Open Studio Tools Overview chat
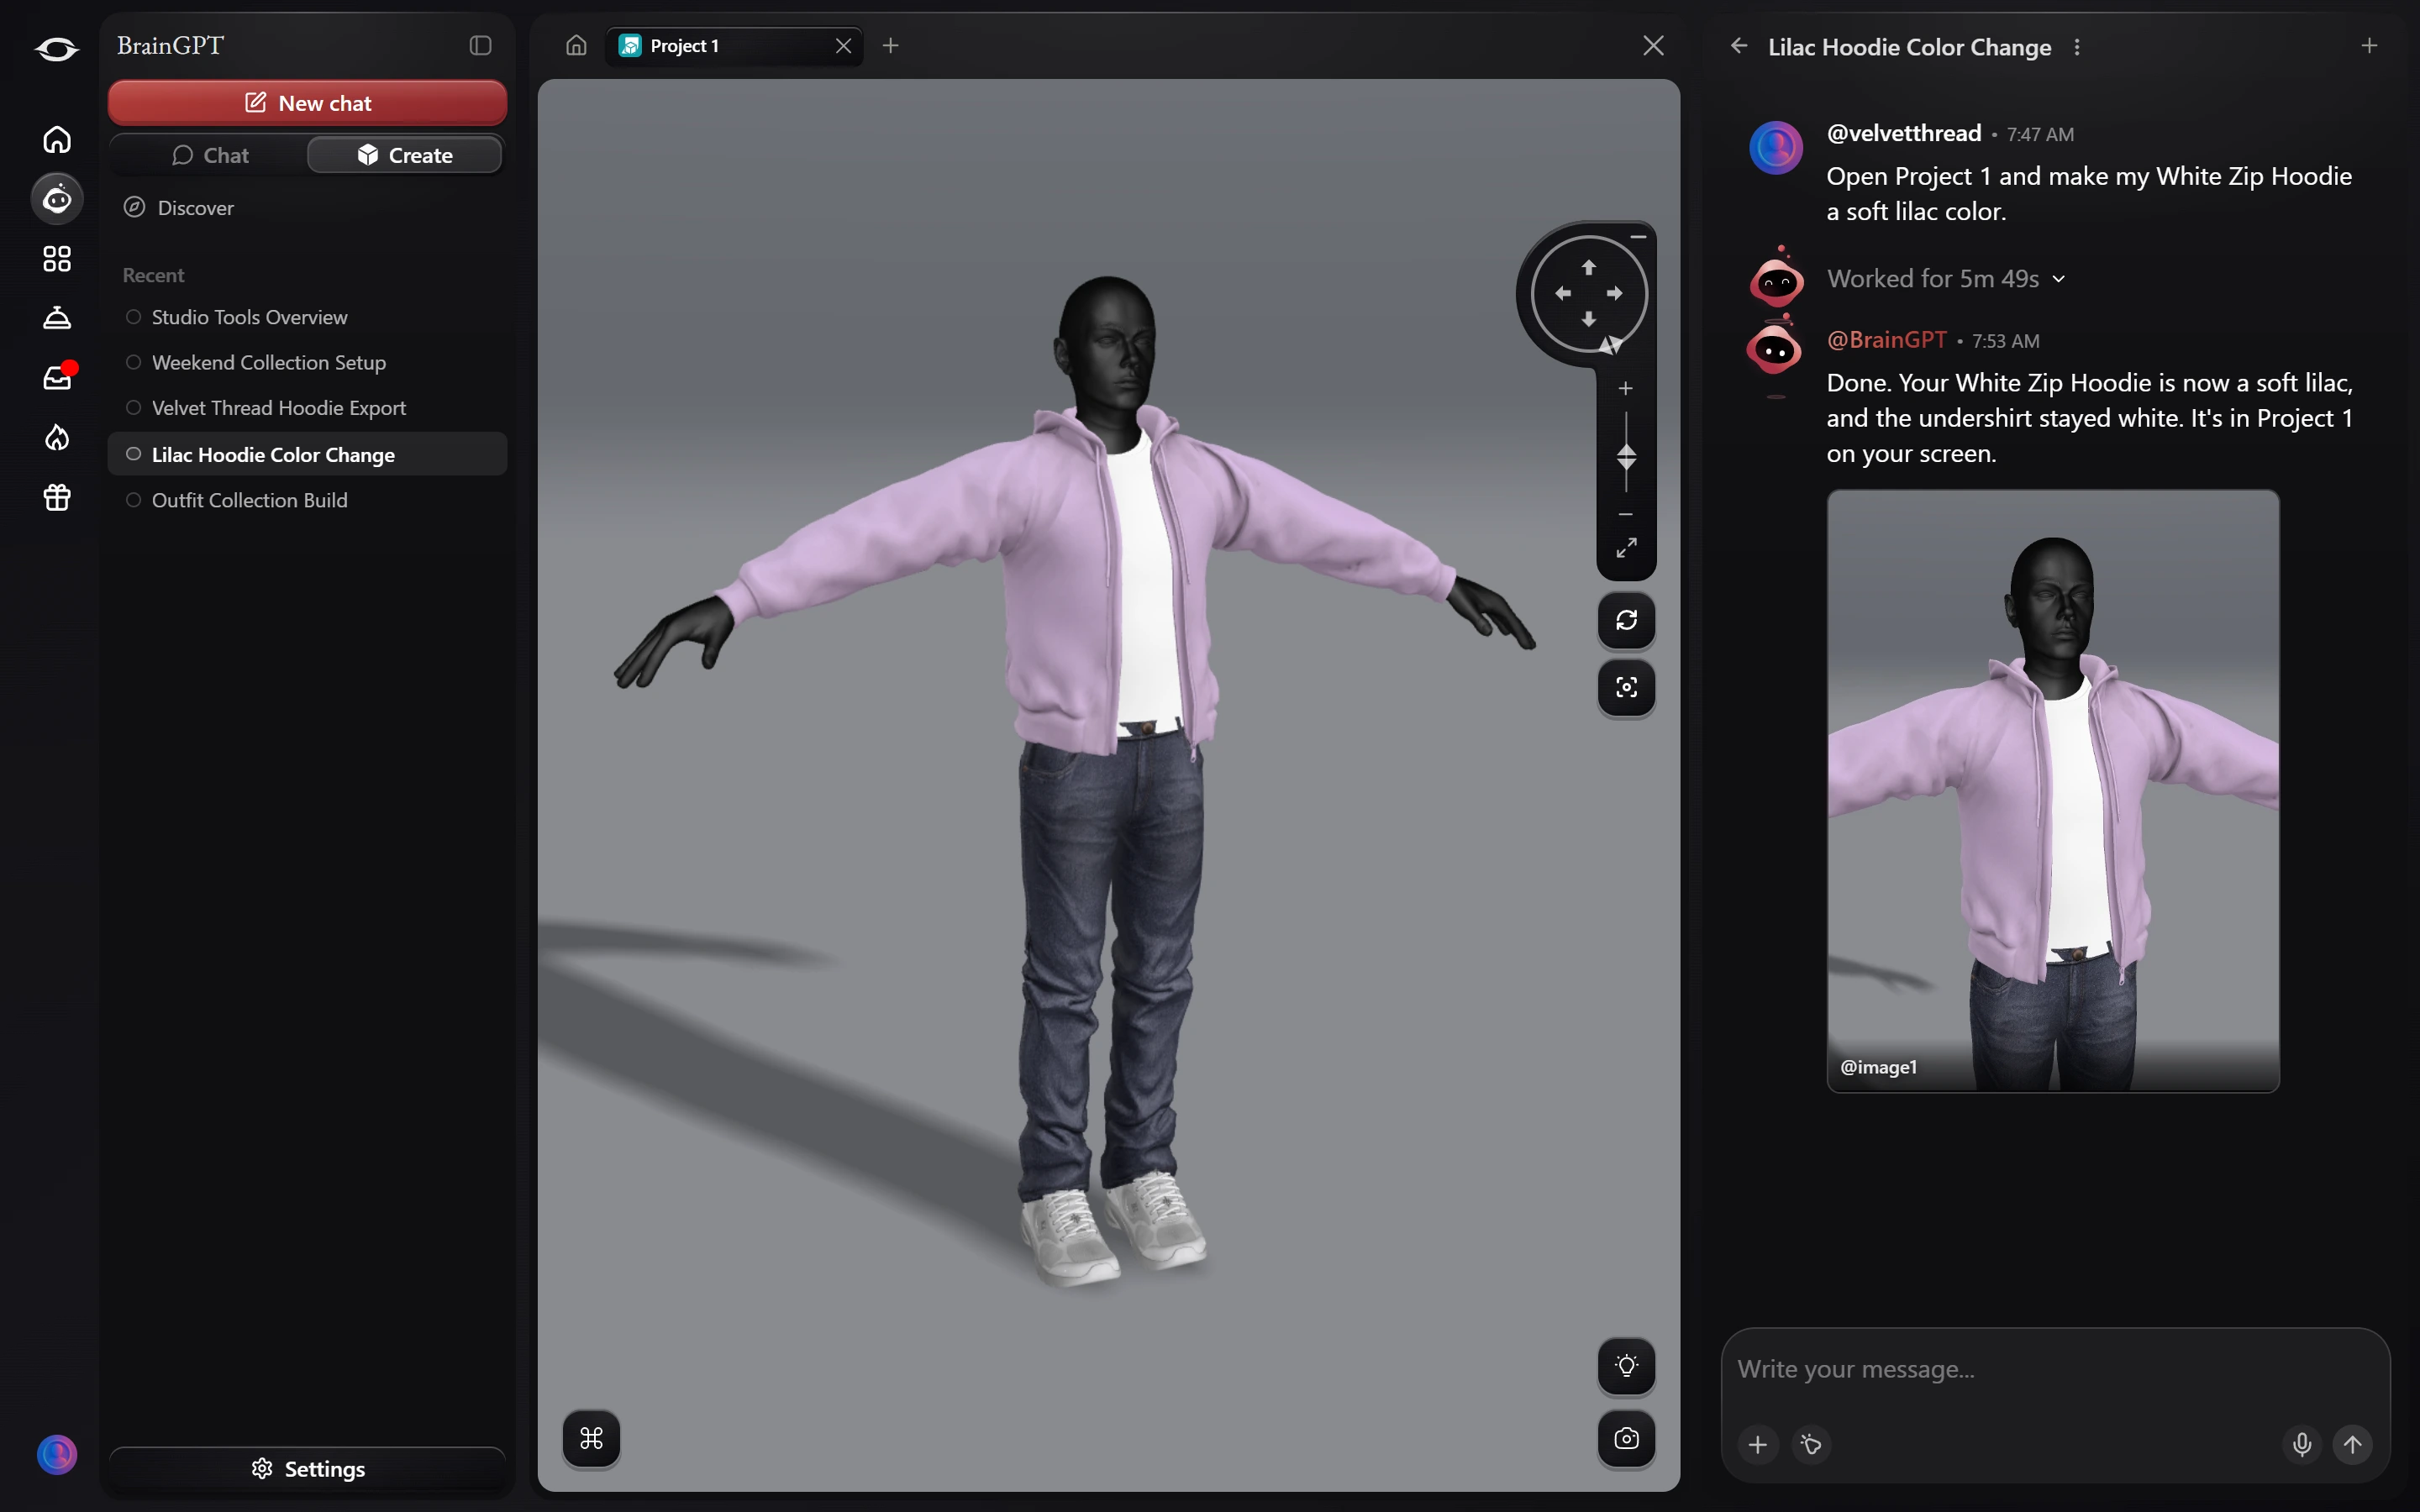Viewport: 2420px width, 1512px height. [307, 317]
